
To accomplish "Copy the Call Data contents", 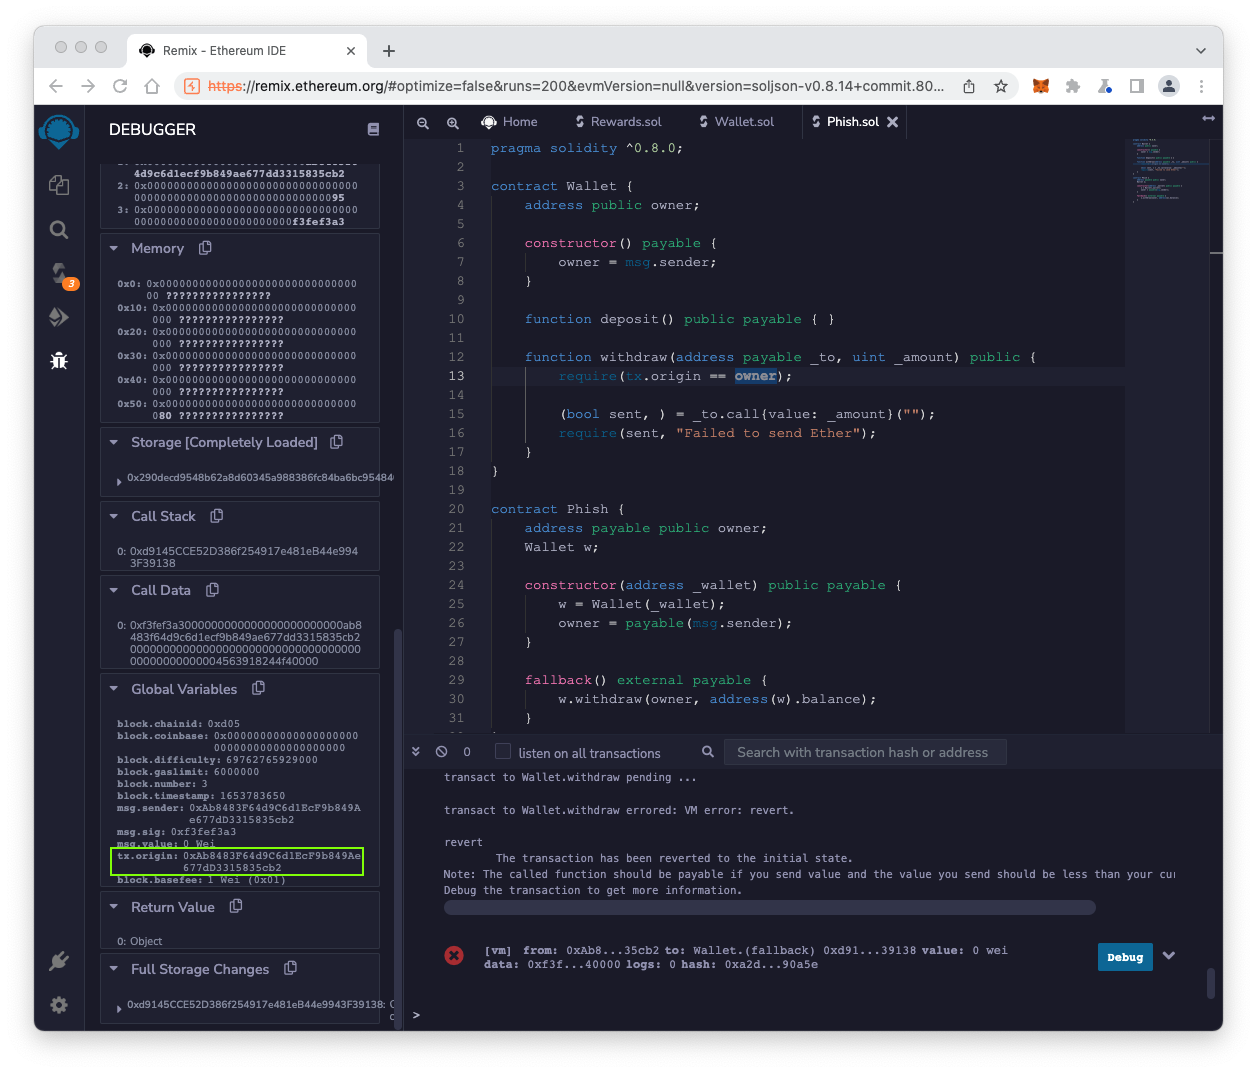I will coord(212,590).
